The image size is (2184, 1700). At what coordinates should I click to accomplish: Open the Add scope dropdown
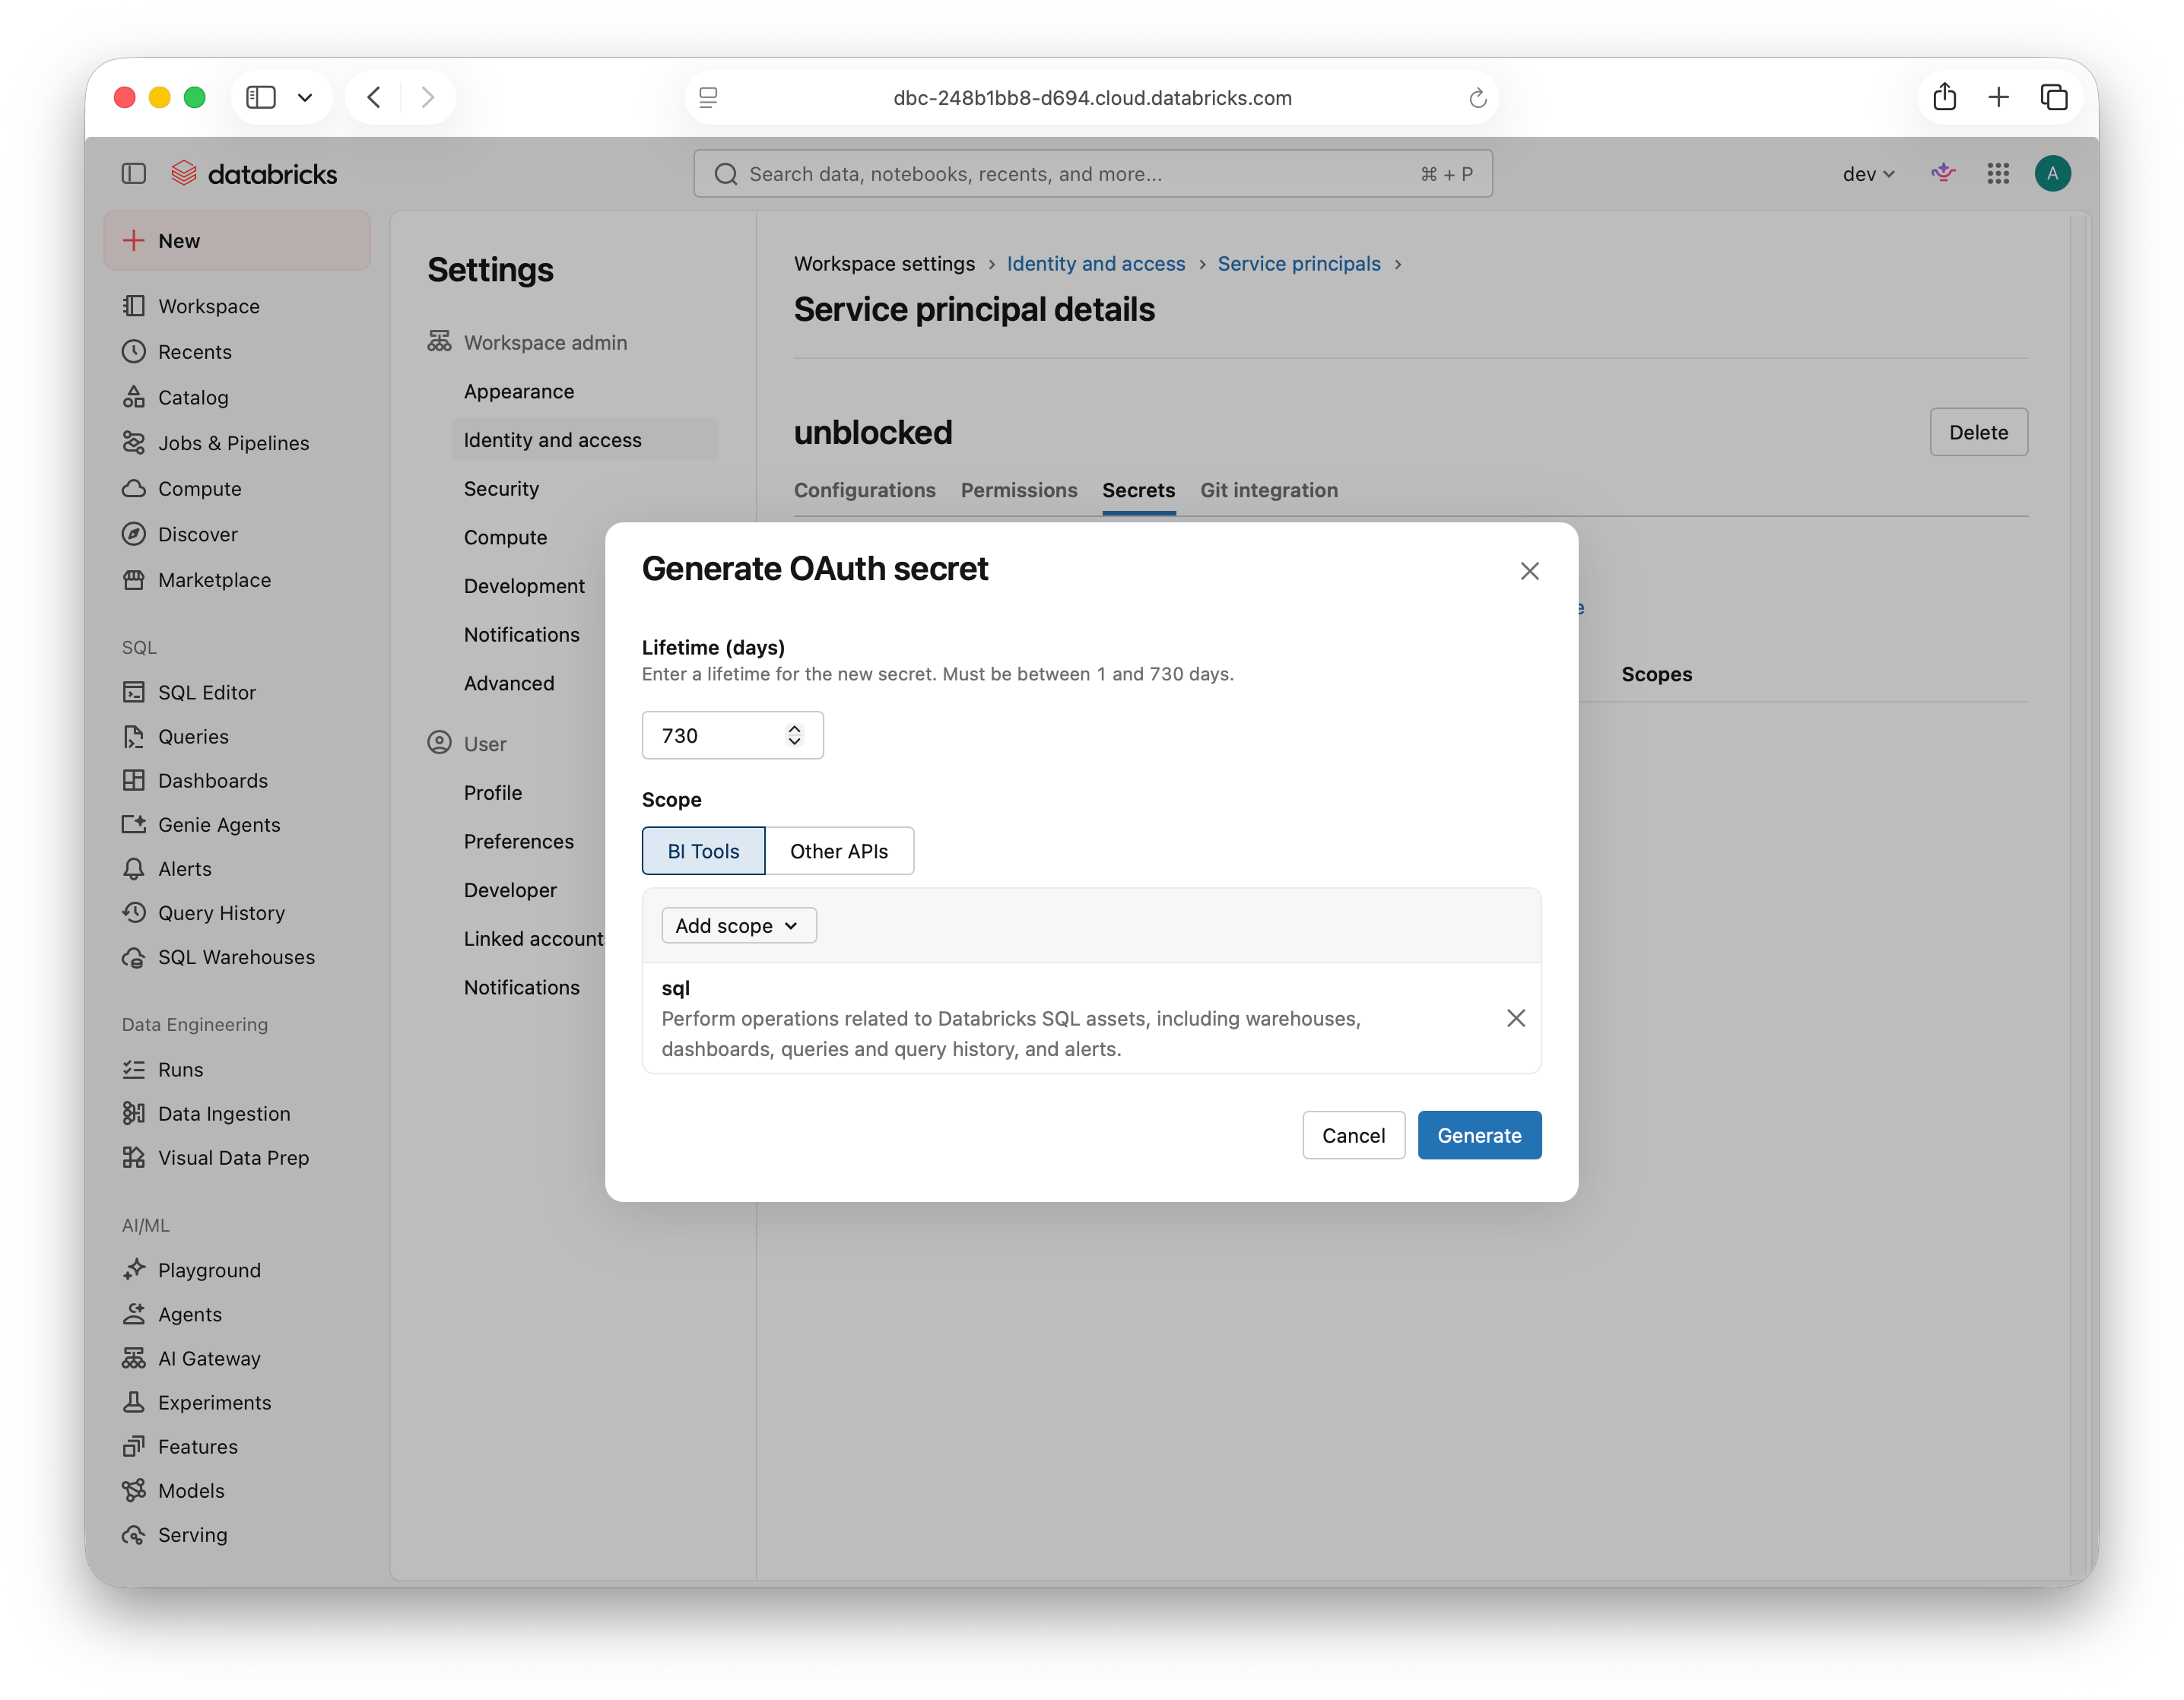(x=738, y=925)
